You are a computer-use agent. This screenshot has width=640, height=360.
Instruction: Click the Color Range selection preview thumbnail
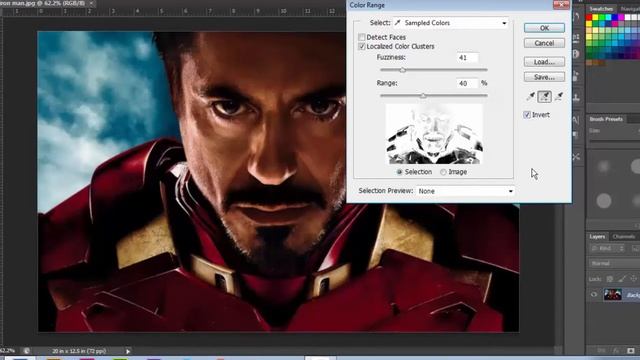(434, 134)
